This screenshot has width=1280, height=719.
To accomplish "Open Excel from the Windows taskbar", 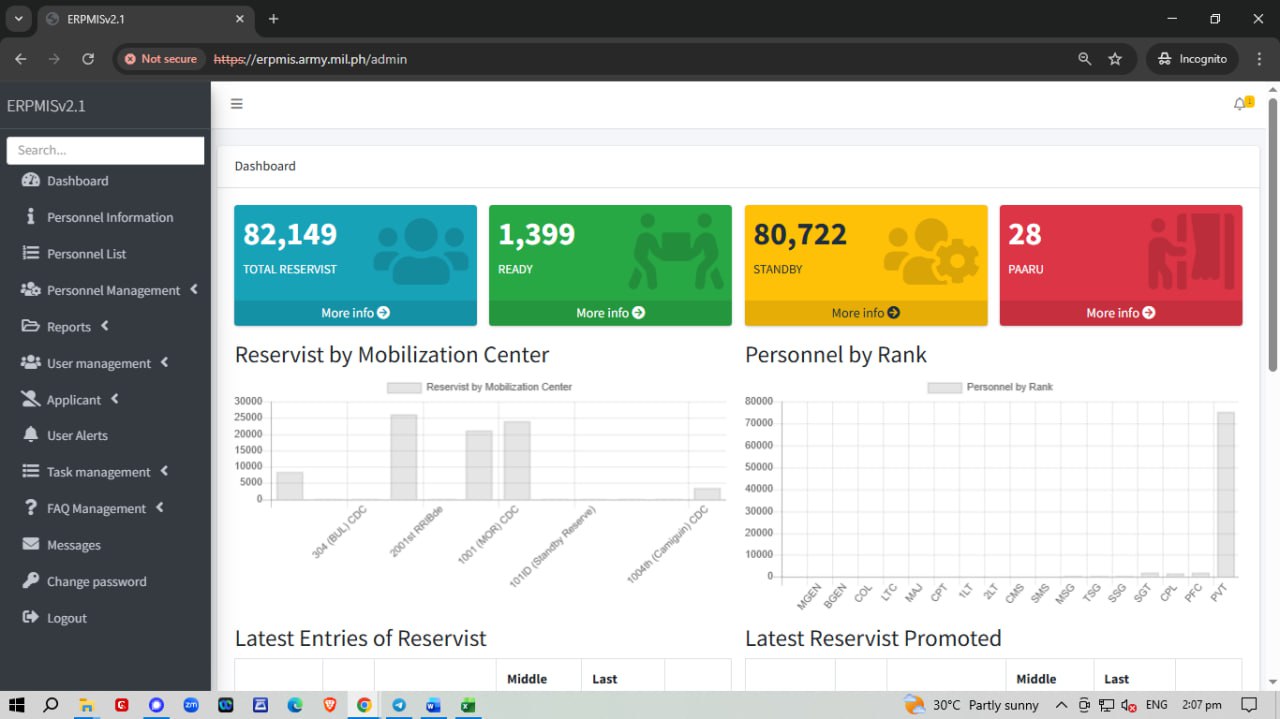I will [467, 705].
